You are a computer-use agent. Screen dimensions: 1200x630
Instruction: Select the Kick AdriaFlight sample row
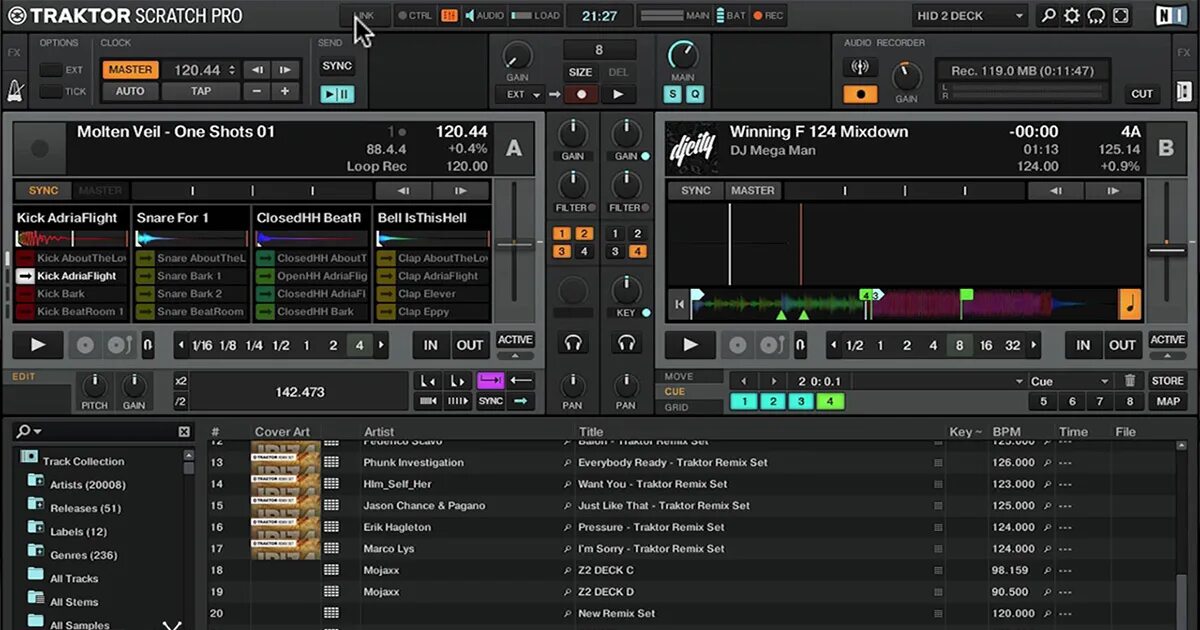pos(72,276)
